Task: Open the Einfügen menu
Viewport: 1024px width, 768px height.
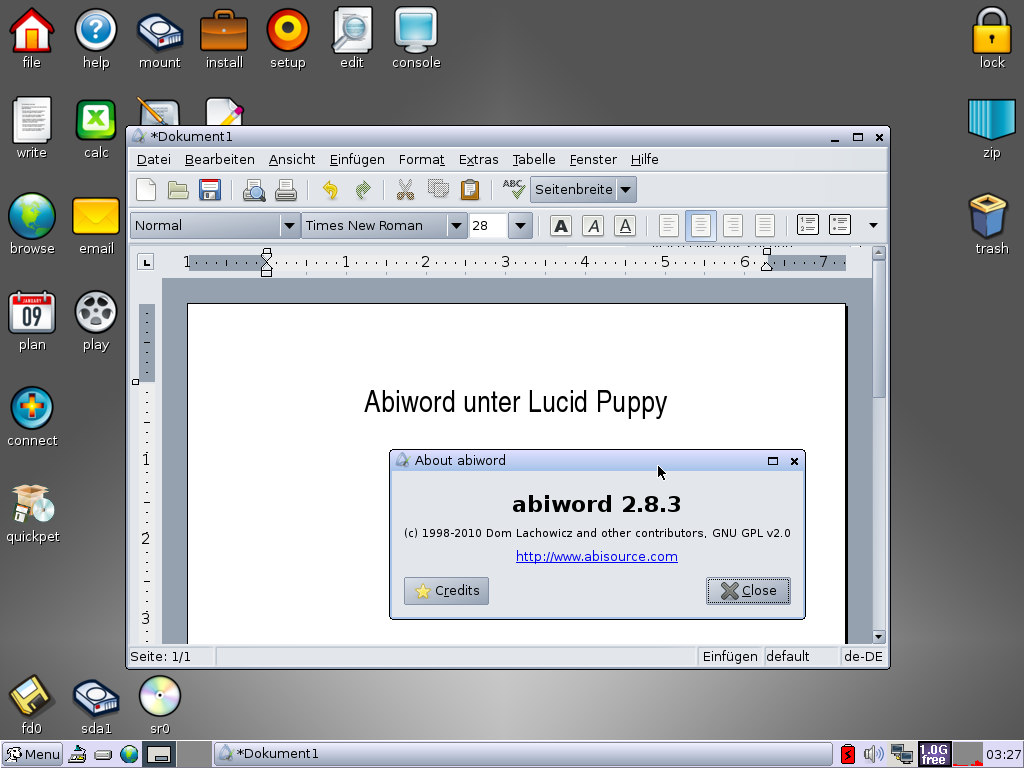Action: point(357,160)
